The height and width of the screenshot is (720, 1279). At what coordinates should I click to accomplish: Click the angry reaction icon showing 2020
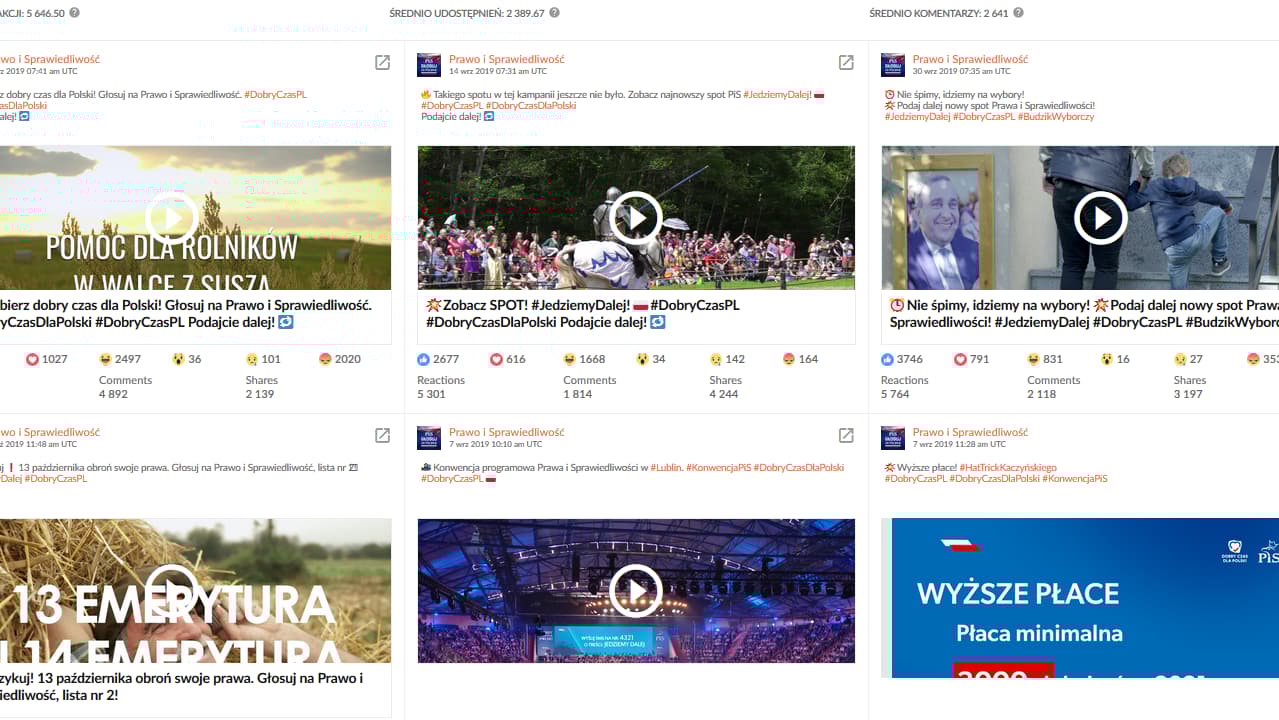pyautogui.click(x=325, y=359)
